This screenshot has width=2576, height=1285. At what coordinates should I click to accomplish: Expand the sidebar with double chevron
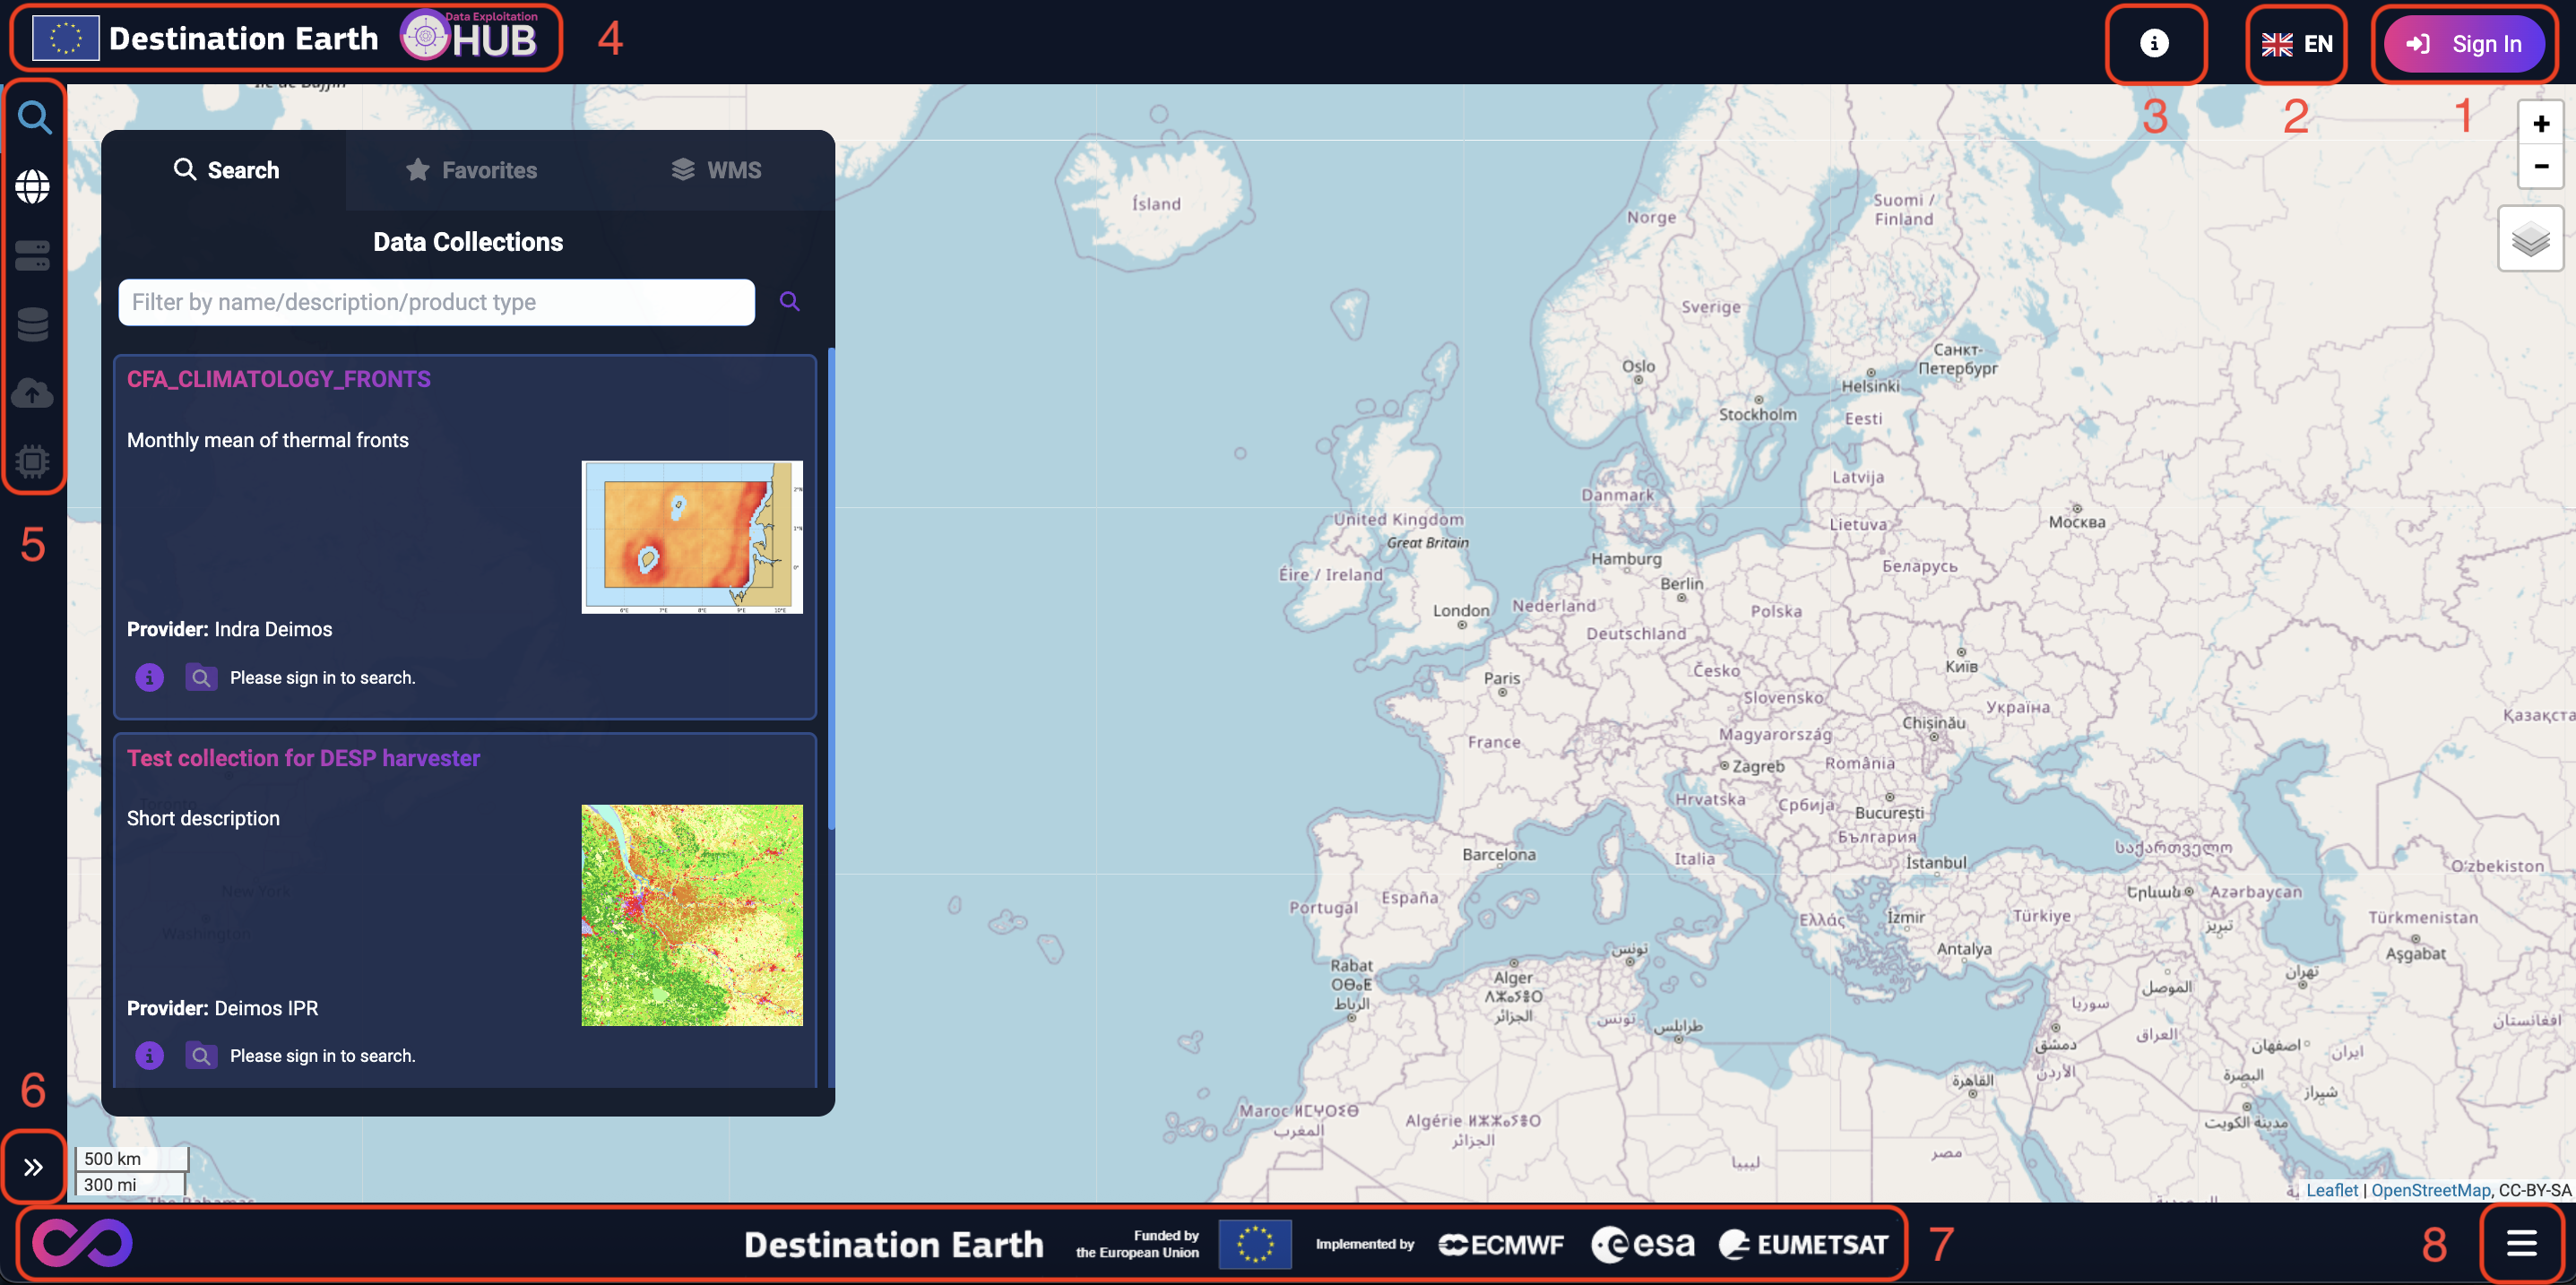pyautogui.click(x=33, y=1167)
